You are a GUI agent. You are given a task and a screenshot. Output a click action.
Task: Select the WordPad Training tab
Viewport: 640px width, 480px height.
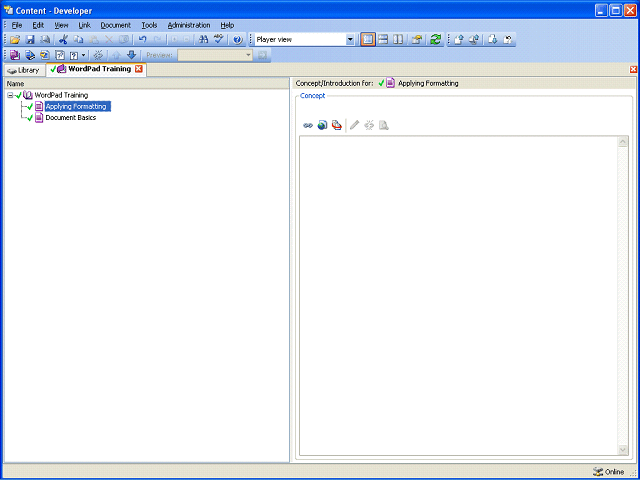point(95,69)
